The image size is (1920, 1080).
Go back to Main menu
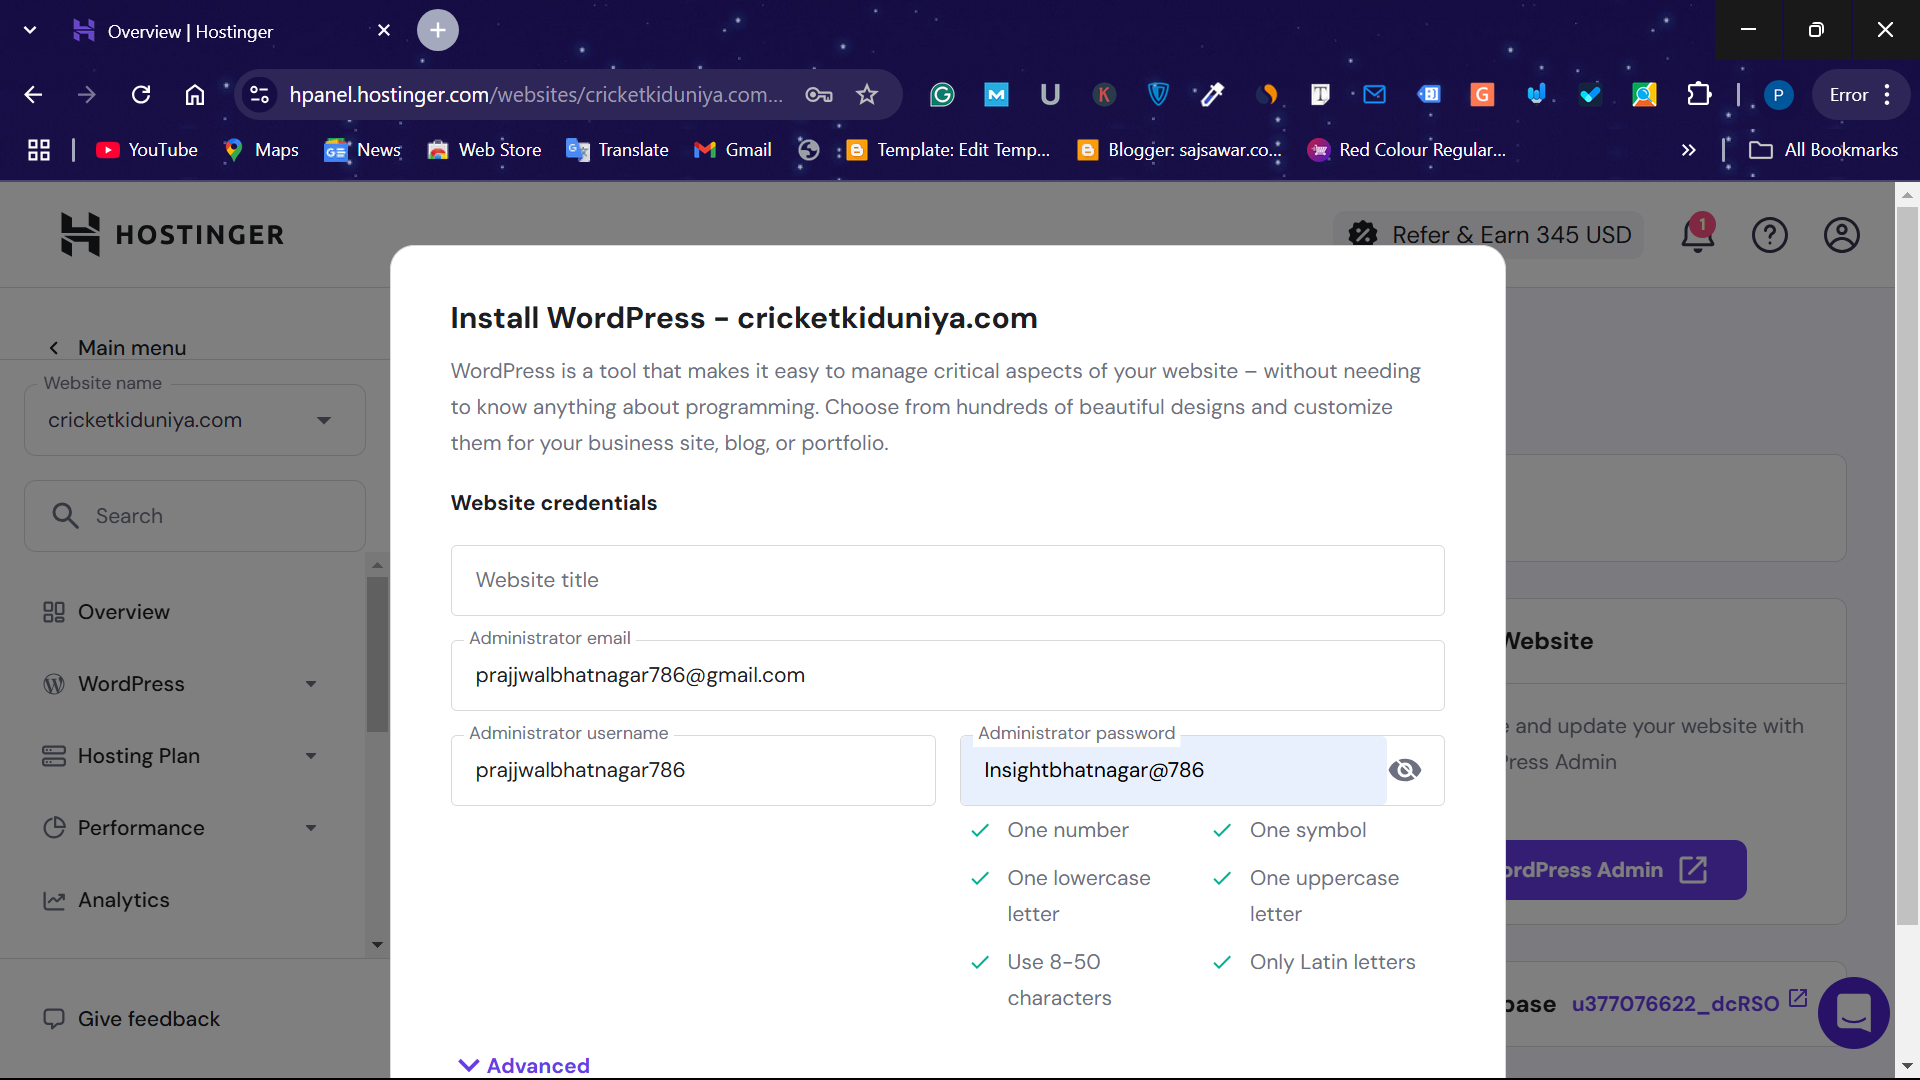tap(118, 348)
